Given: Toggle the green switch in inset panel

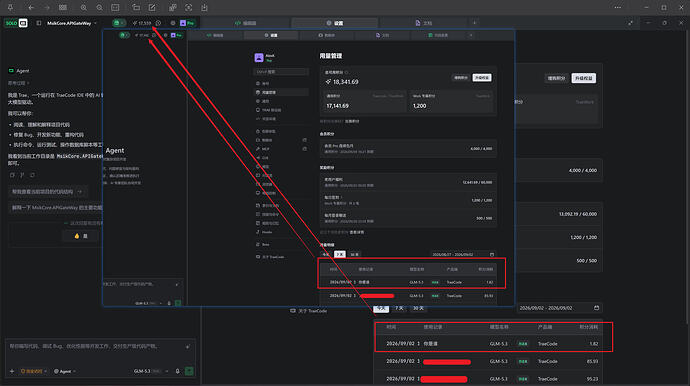Looking at the screenshot, I should pyautogui.click(x=125, y=35).
